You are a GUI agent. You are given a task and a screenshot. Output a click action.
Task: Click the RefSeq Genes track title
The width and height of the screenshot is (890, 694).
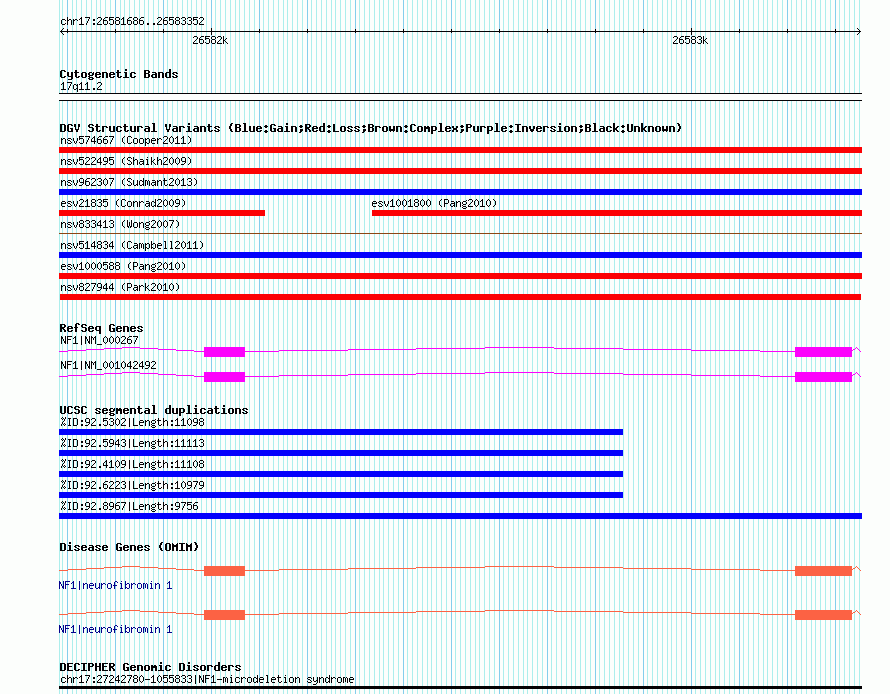point(101,328)
